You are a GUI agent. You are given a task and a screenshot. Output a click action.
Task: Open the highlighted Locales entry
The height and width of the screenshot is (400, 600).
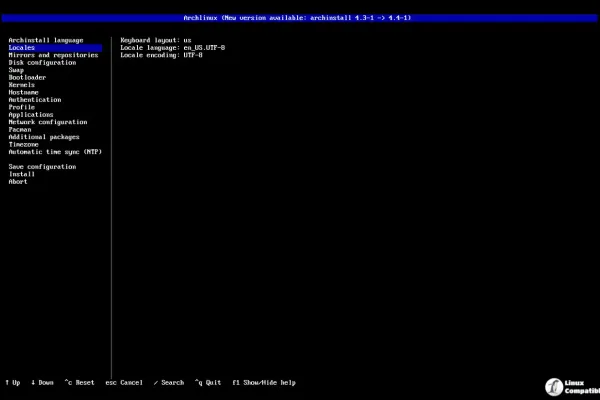pos(55,47)
